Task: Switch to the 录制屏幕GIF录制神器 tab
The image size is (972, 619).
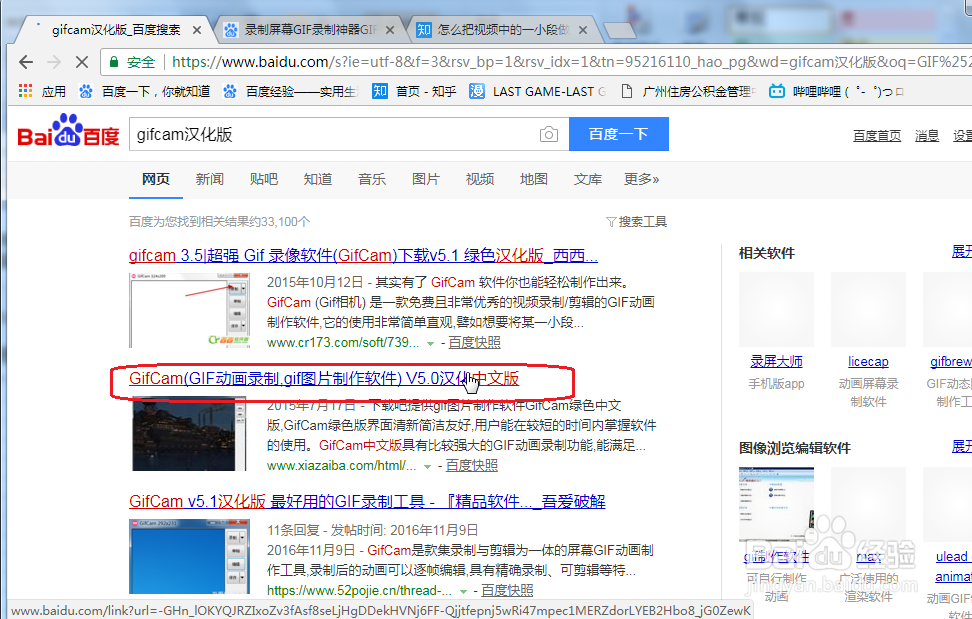Action: tap(310, 30)
